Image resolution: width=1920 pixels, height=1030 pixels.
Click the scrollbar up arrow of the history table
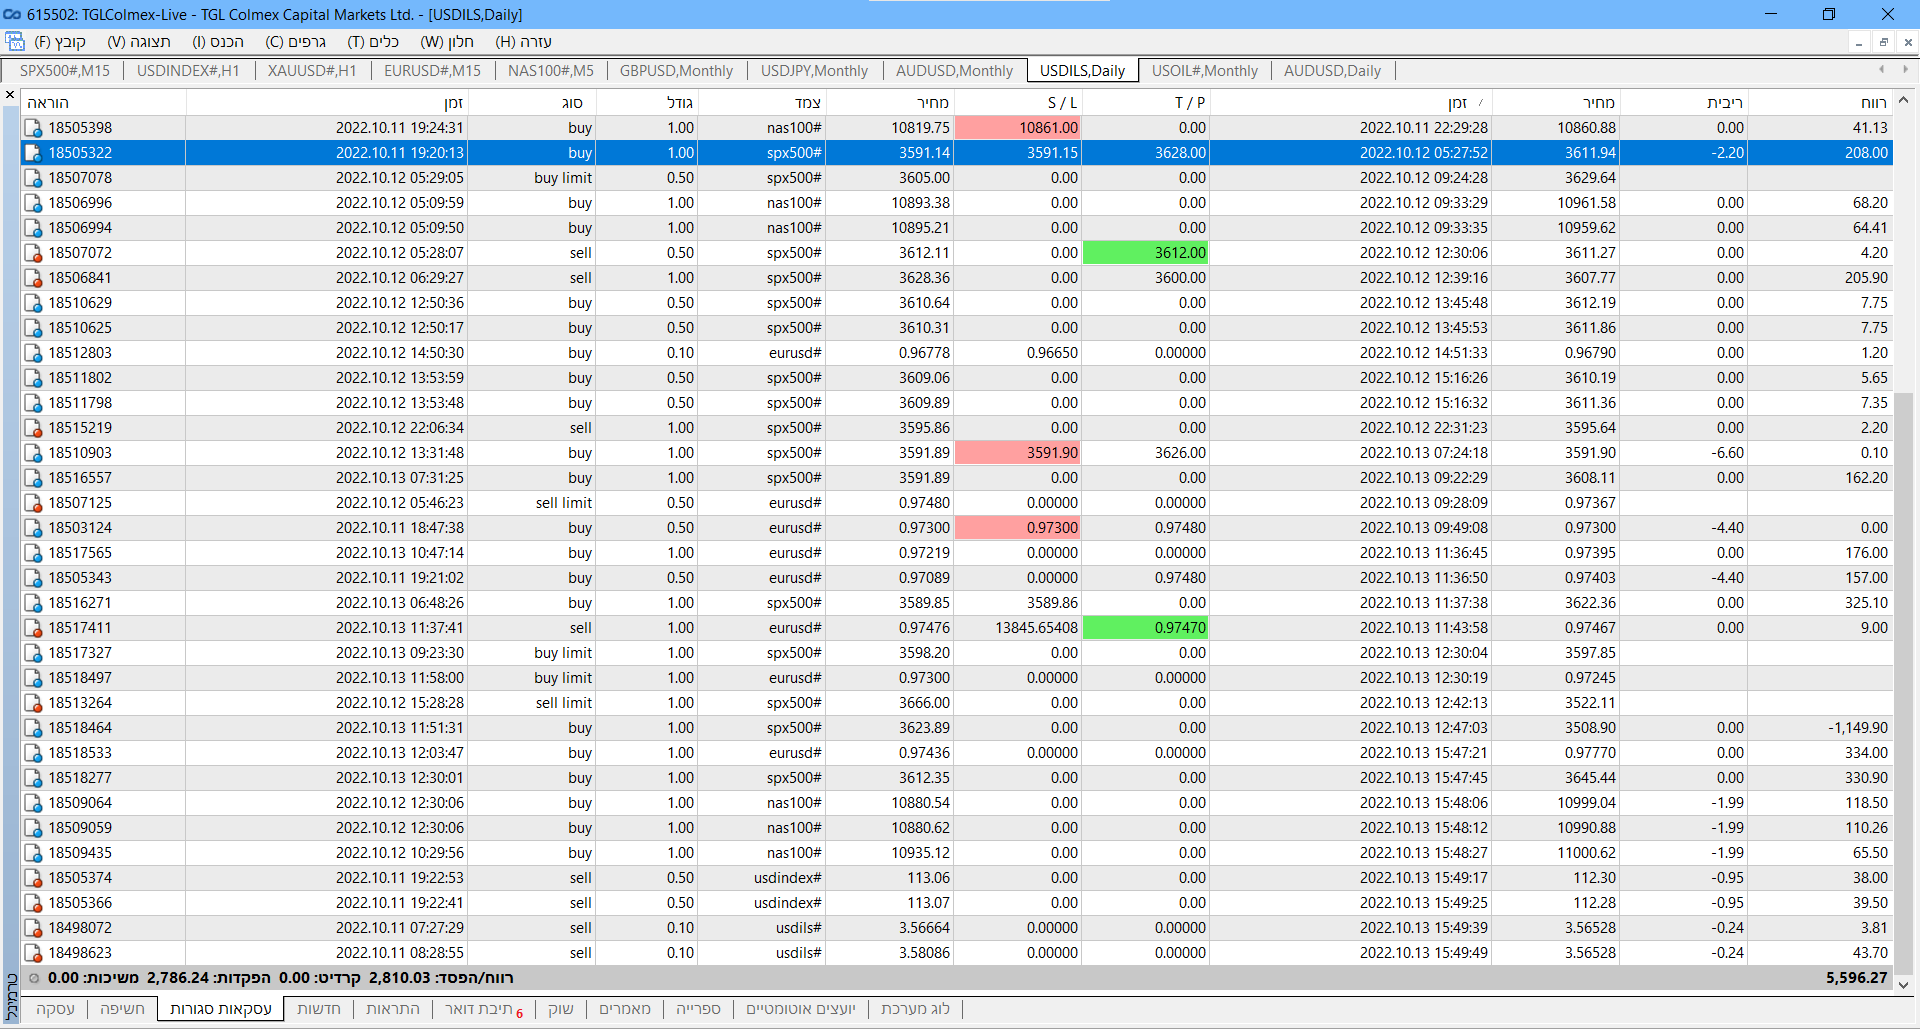pyautogui.click(x=1904, y=100)
